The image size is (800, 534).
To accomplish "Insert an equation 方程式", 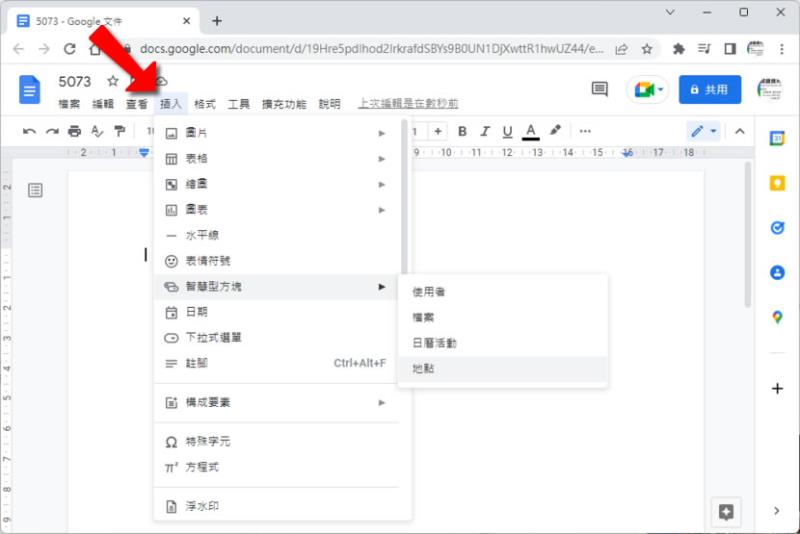I will click(x=276, y=467).
